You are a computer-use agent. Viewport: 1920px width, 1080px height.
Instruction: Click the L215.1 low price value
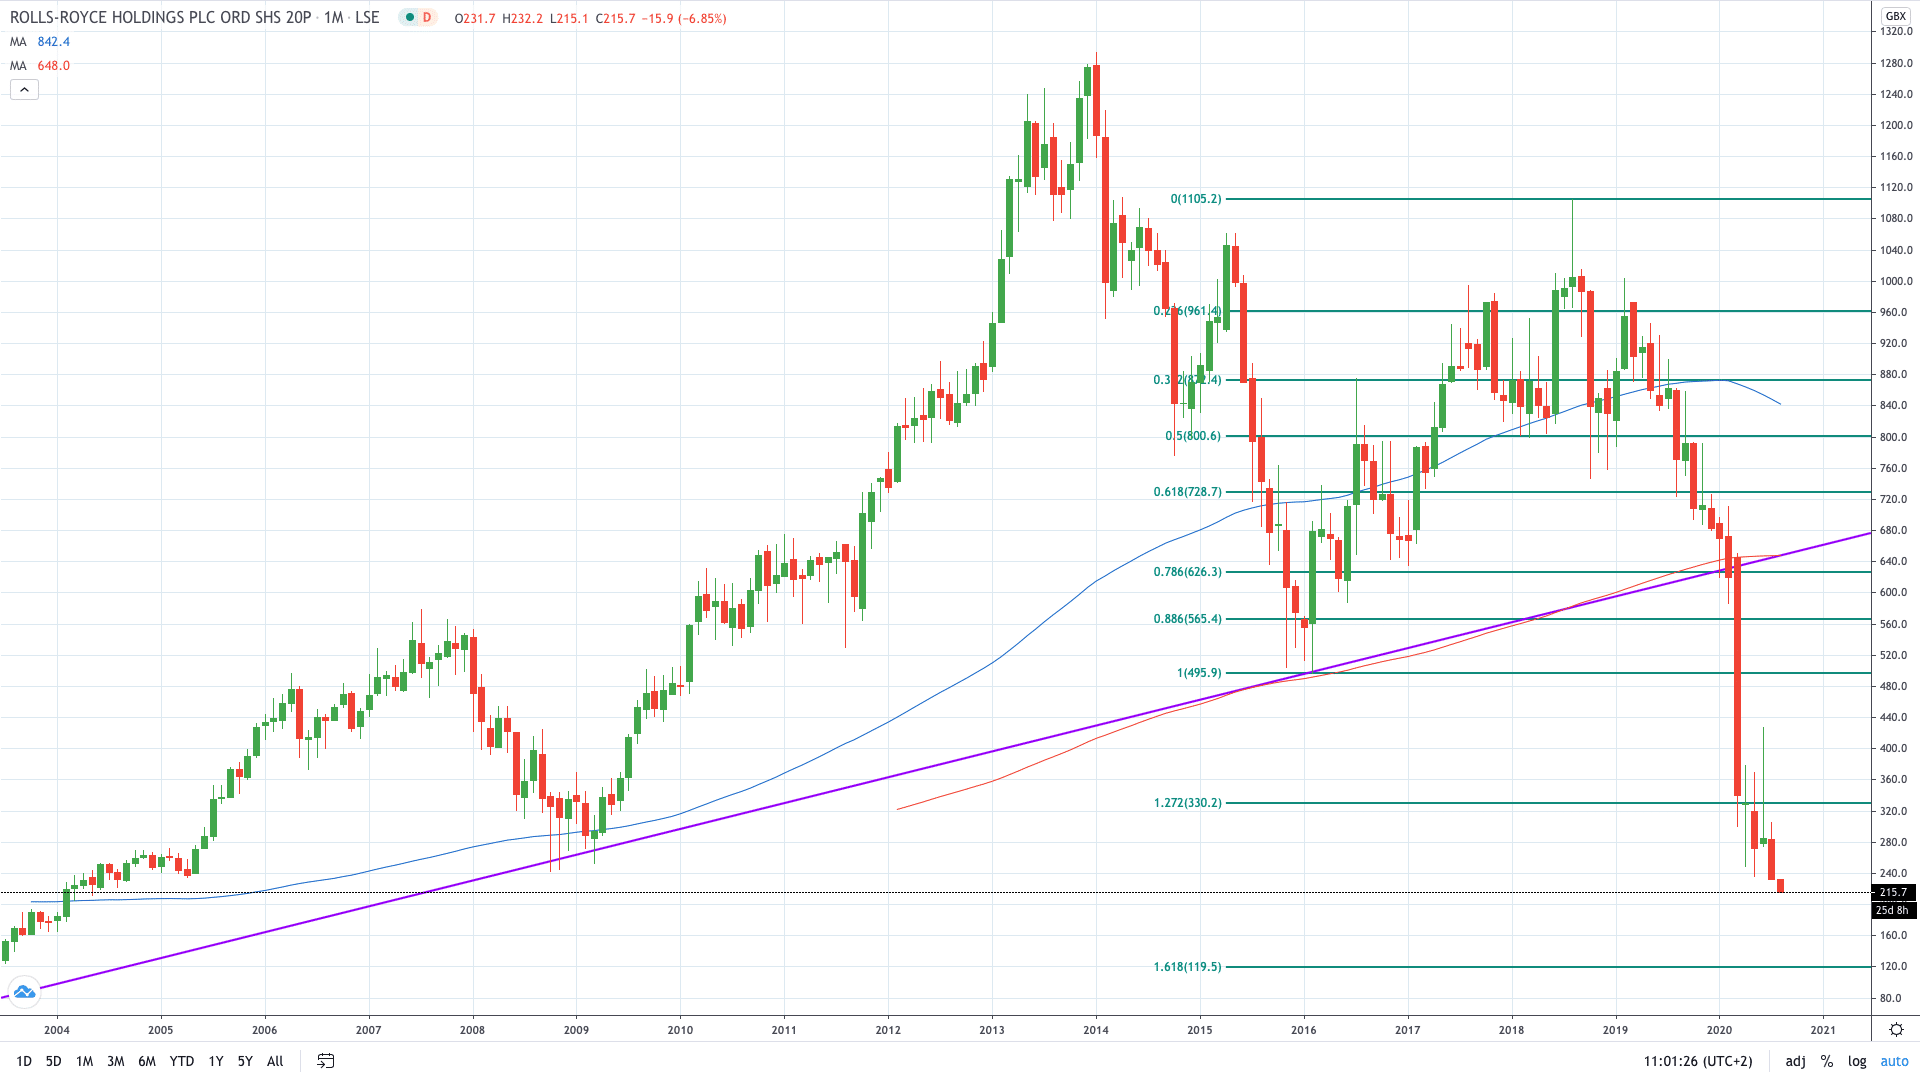[569, 19]
